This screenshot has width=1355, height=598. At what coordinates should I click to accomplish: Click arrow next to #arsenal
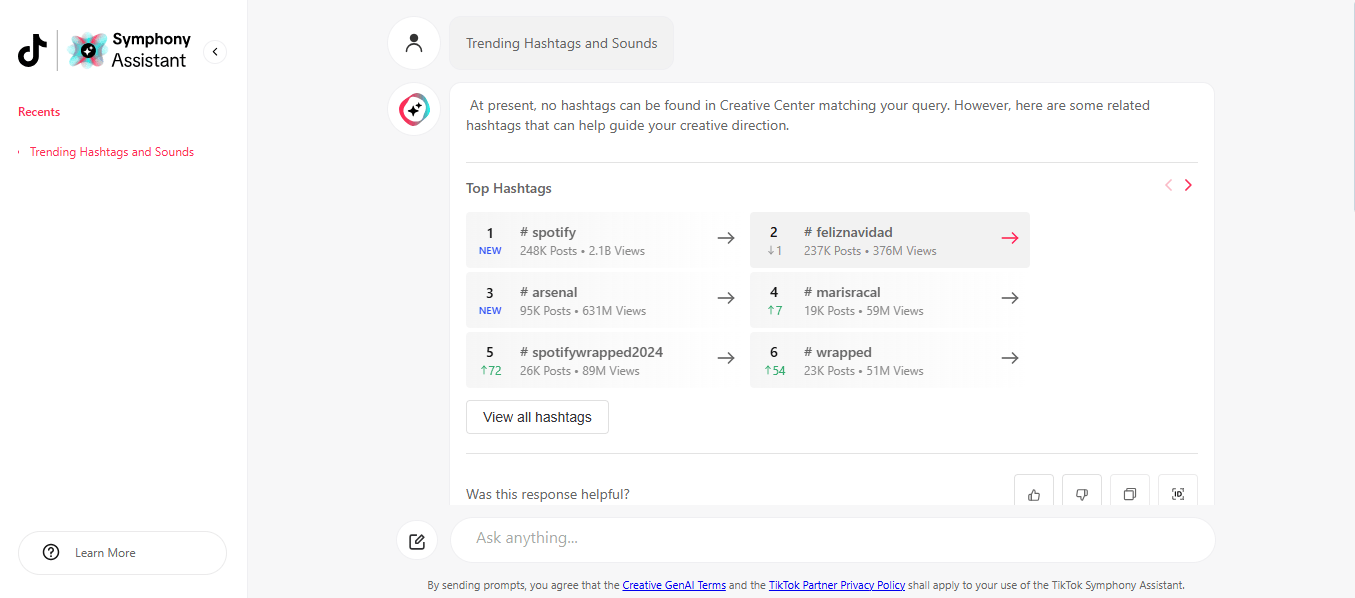(x=726, y=298)
